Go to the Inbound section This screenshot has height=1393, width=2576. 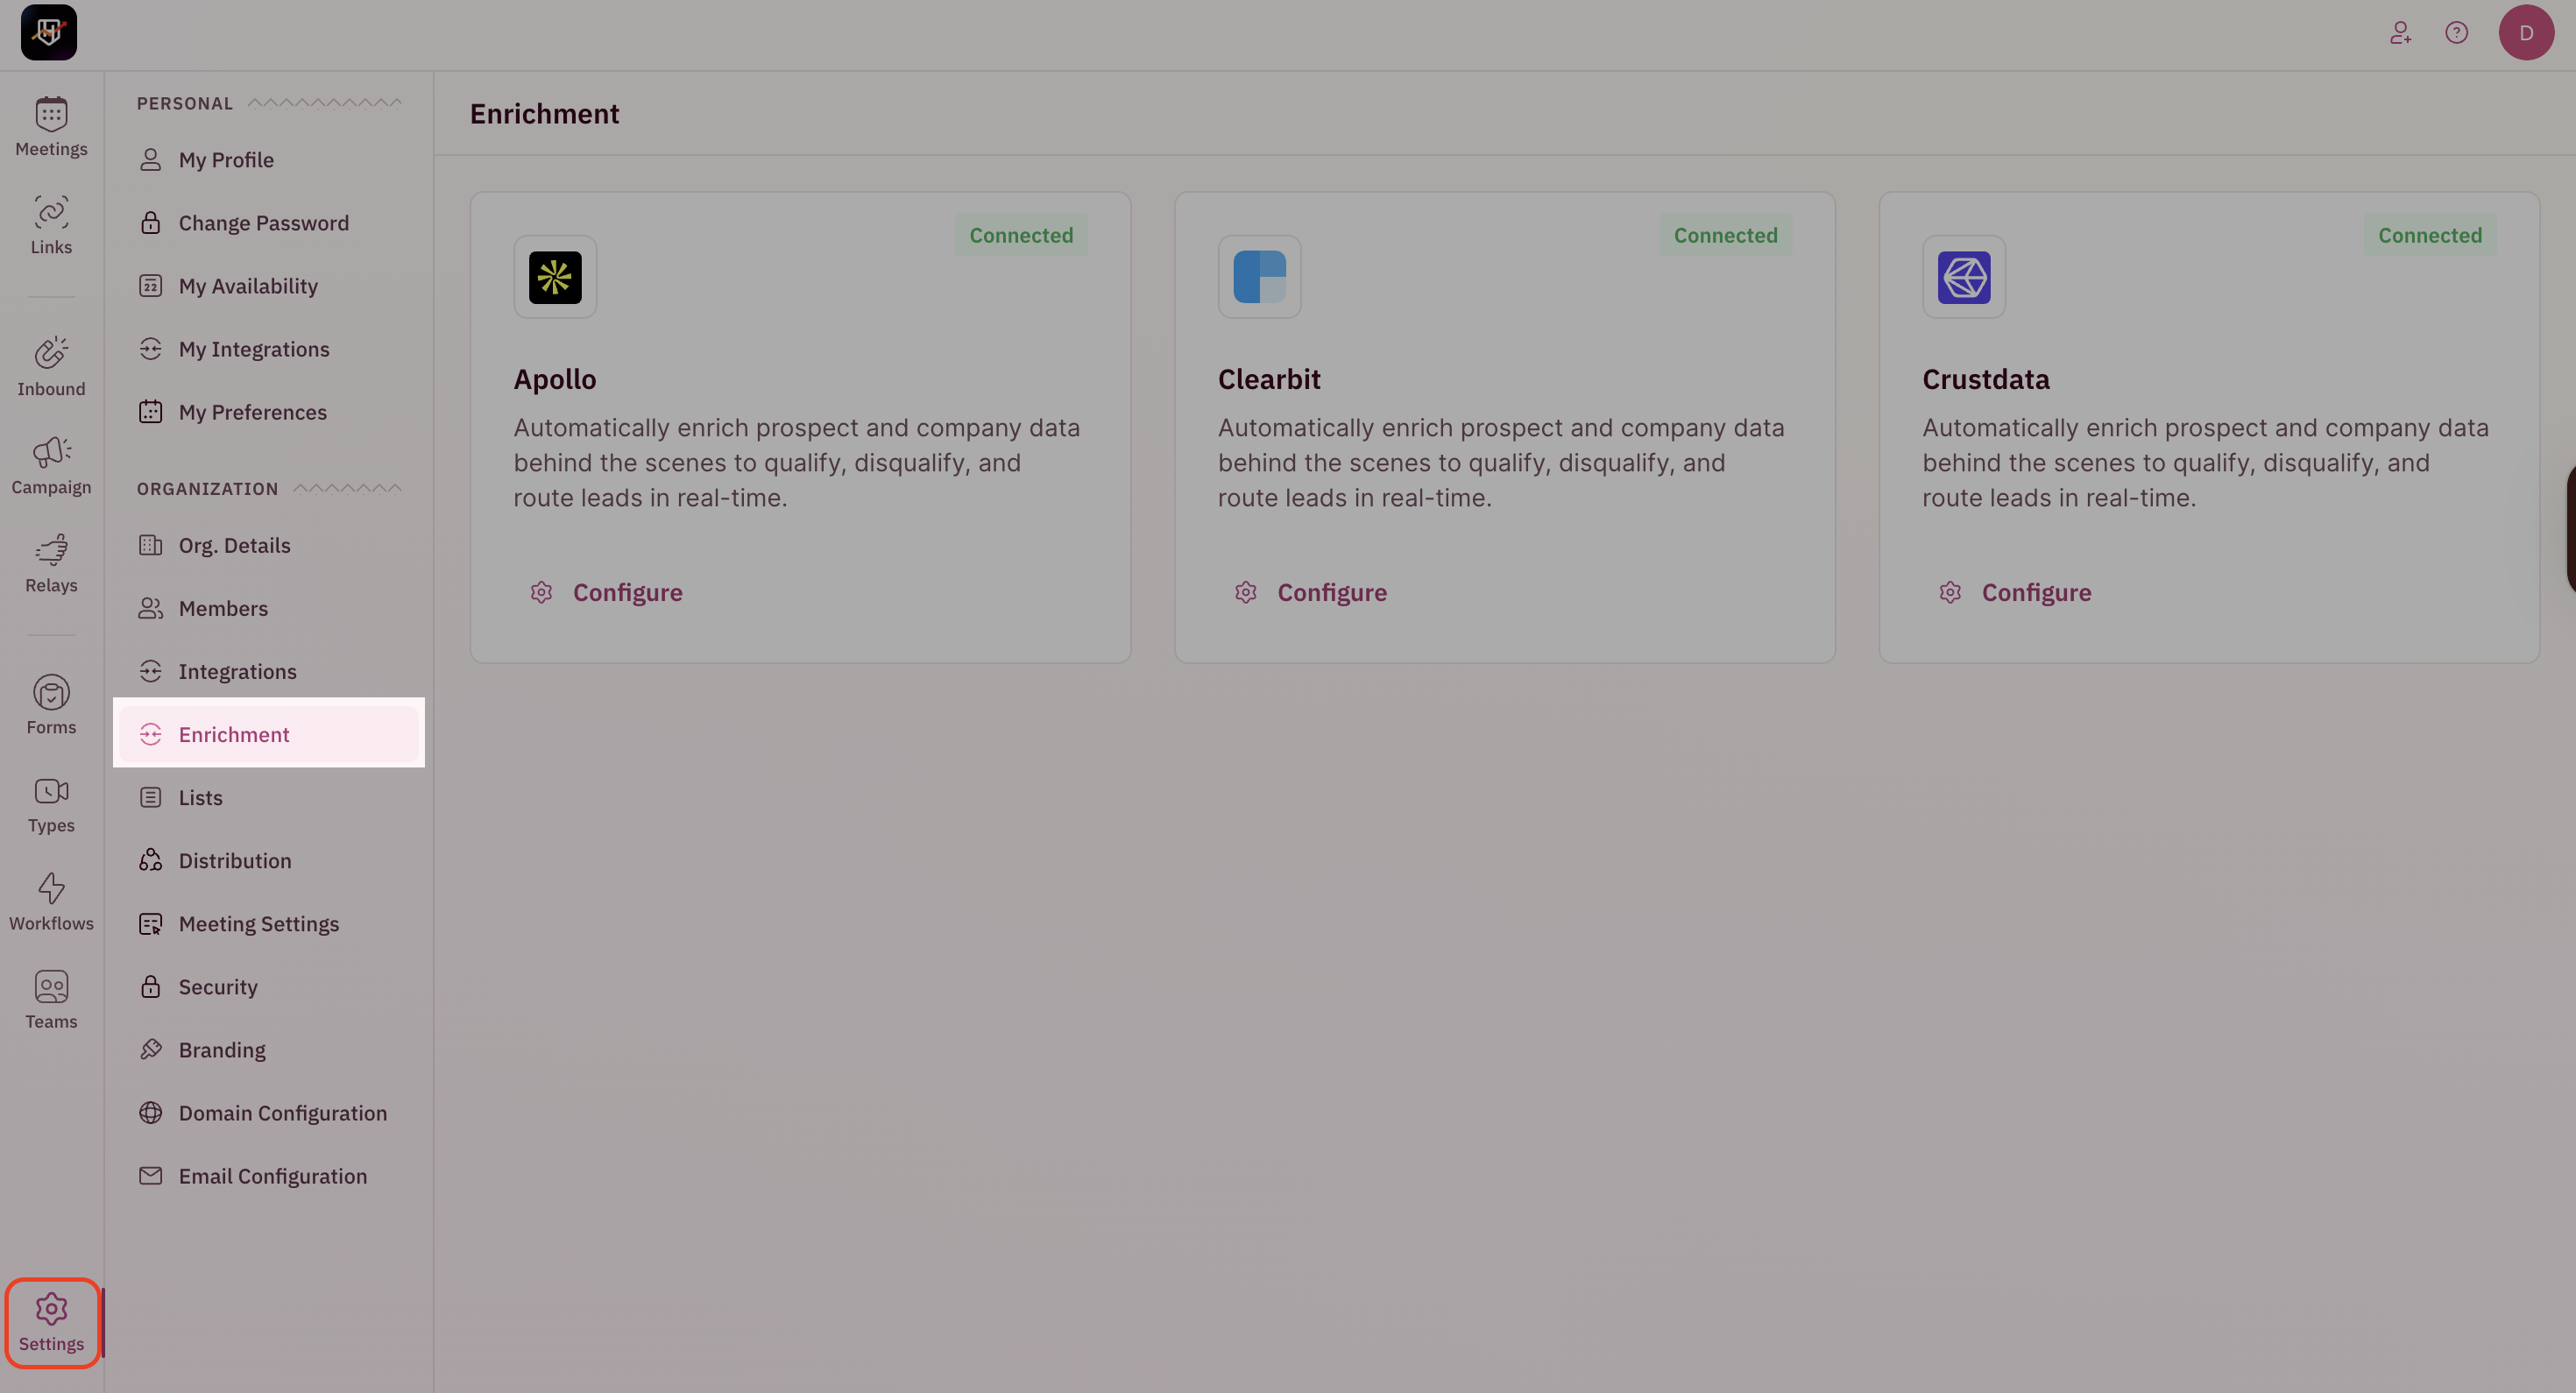click(x=51, y=367)
